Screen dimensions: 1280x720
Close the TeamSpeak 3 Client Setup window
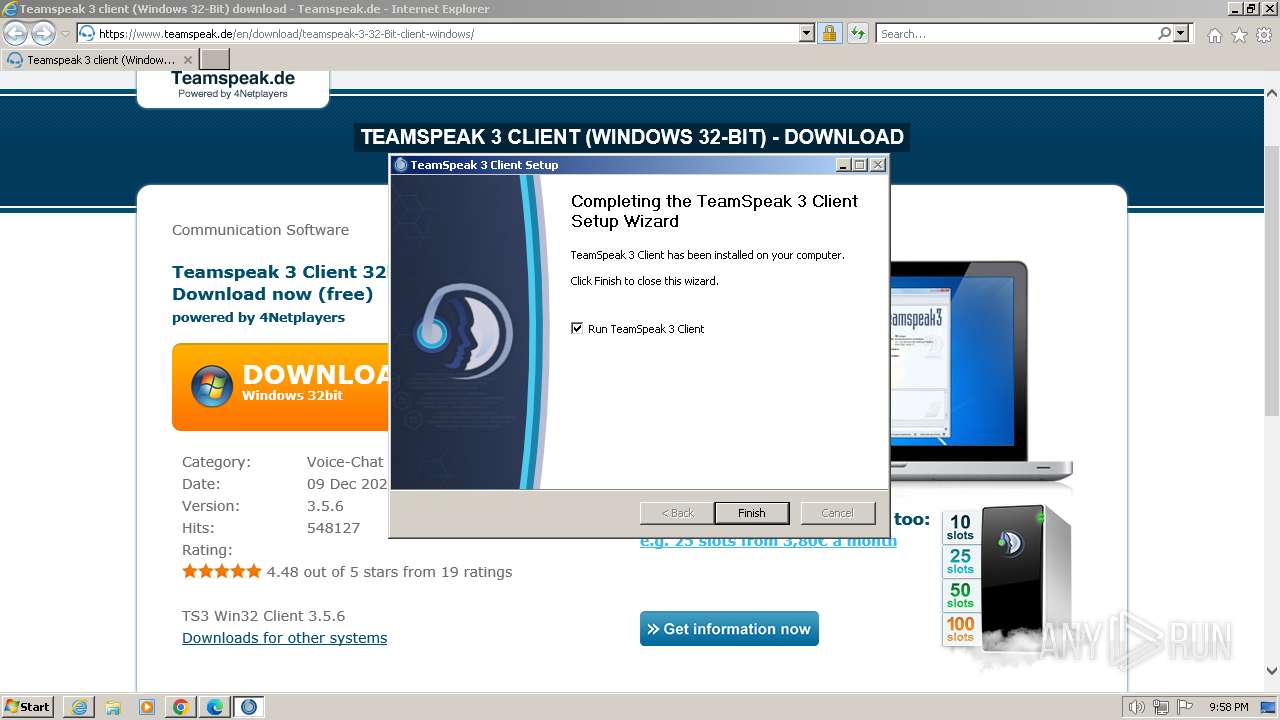coord(877,164)
